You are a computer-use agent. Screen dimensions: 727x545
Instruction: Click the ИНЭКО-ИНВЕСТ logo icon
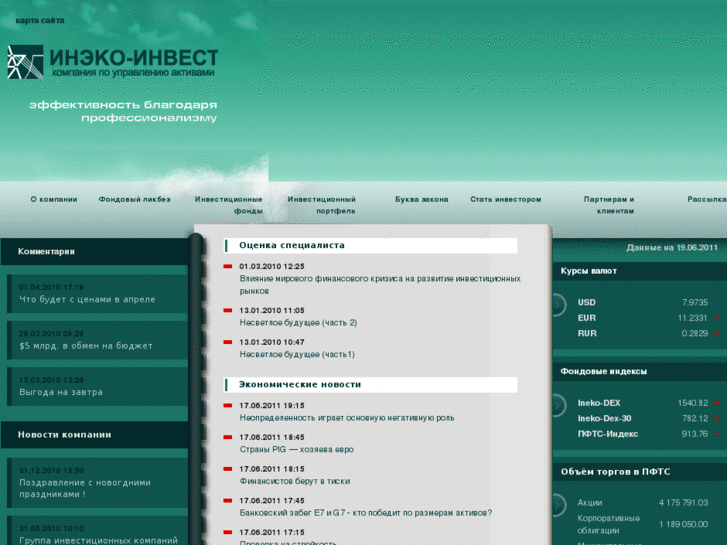point(25,62)
